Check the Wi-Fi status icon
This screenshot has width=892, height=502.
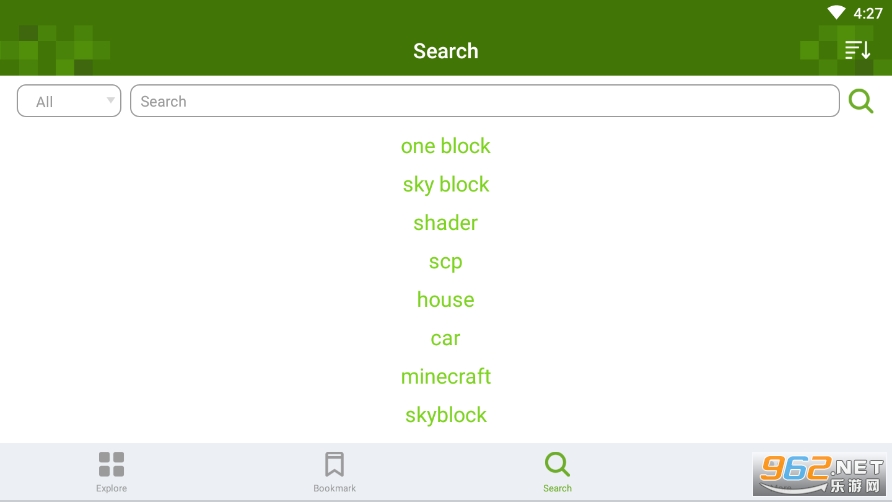(836, 13)
